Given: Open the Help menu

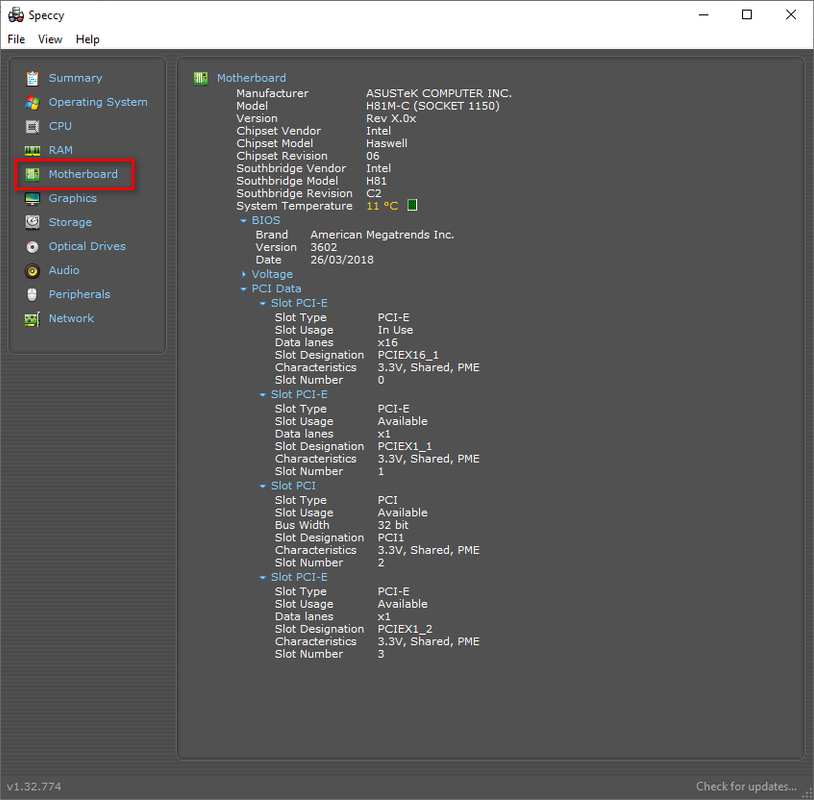Looking at the screenshot, I should point(88,39).
